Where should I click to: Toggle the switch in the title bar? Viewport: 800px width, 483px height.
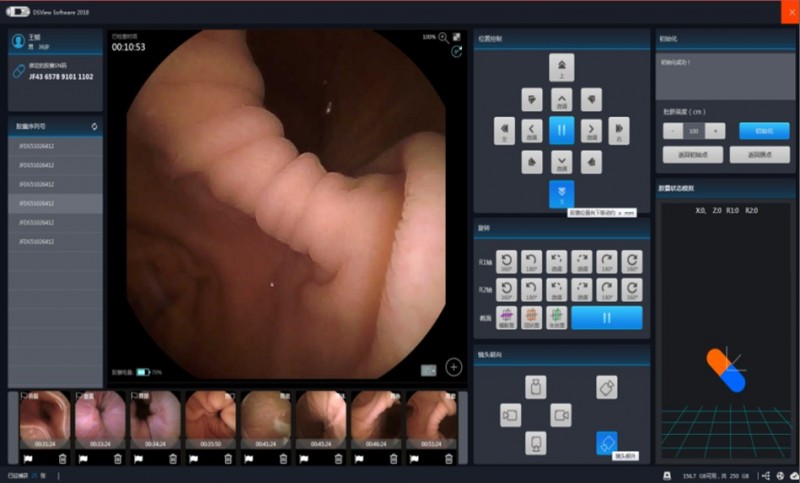click(17, 11)
